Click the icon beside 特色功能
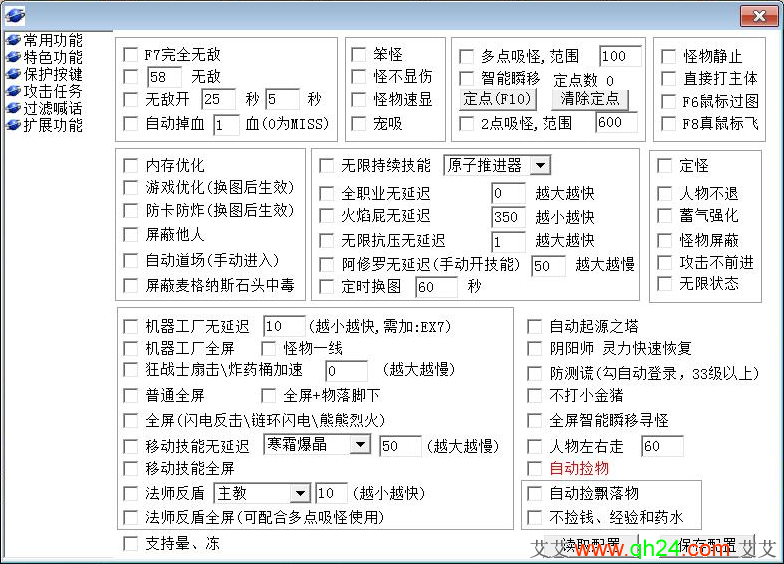Screen dimensions: 784x564 click(13, 58)
